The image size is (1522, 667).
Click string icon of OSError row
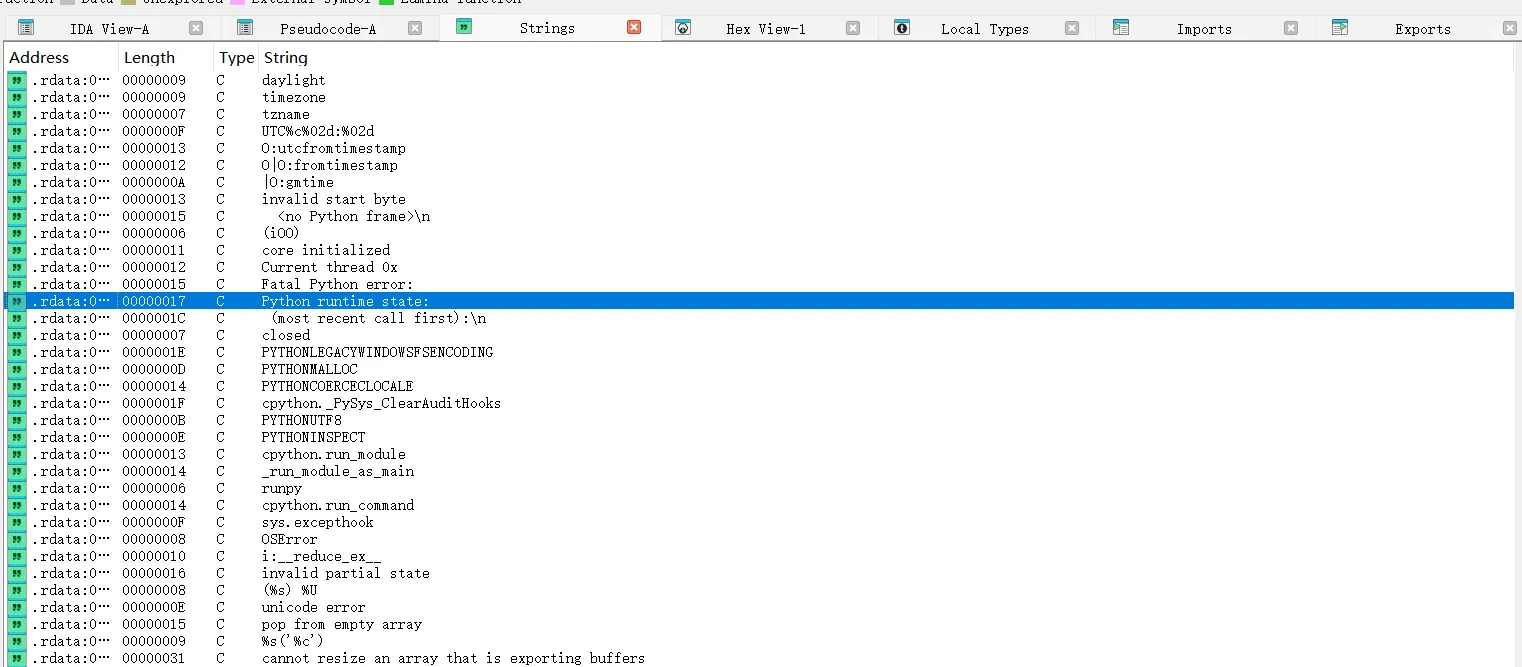tap(17, 539)
